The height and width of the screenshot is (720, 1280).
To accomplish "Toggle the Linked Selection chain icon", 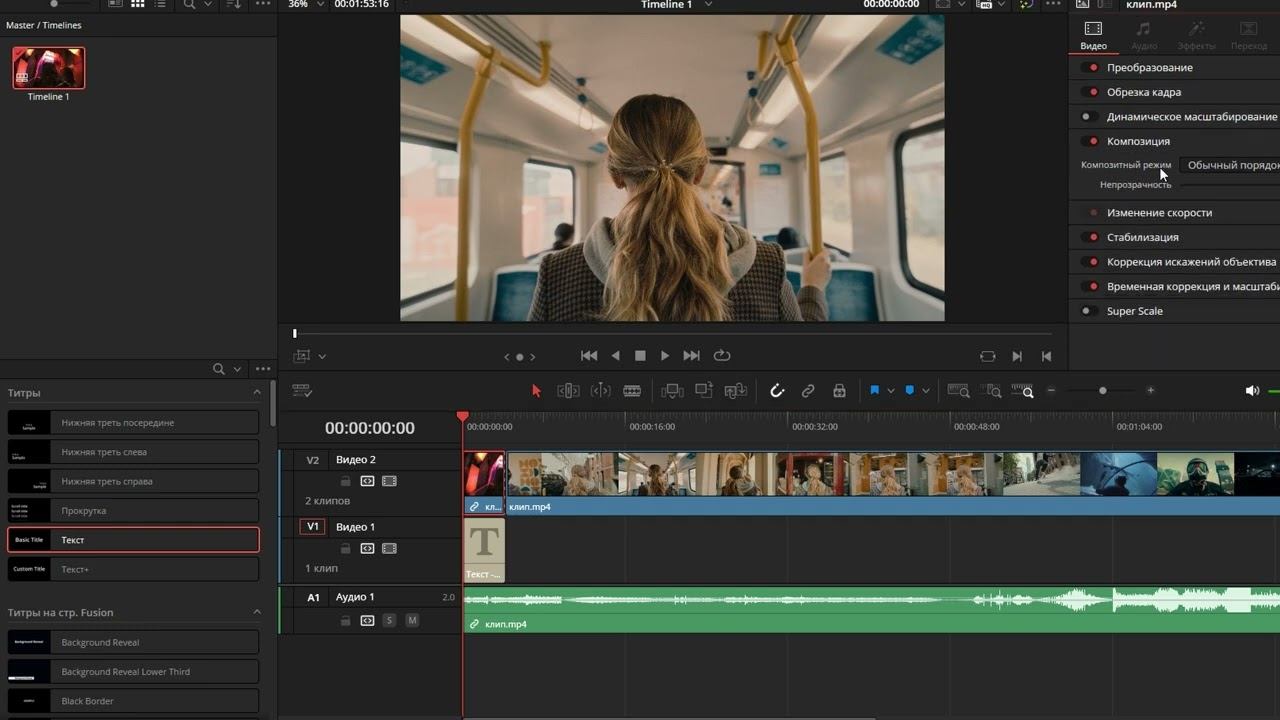I will pos(808,391).
